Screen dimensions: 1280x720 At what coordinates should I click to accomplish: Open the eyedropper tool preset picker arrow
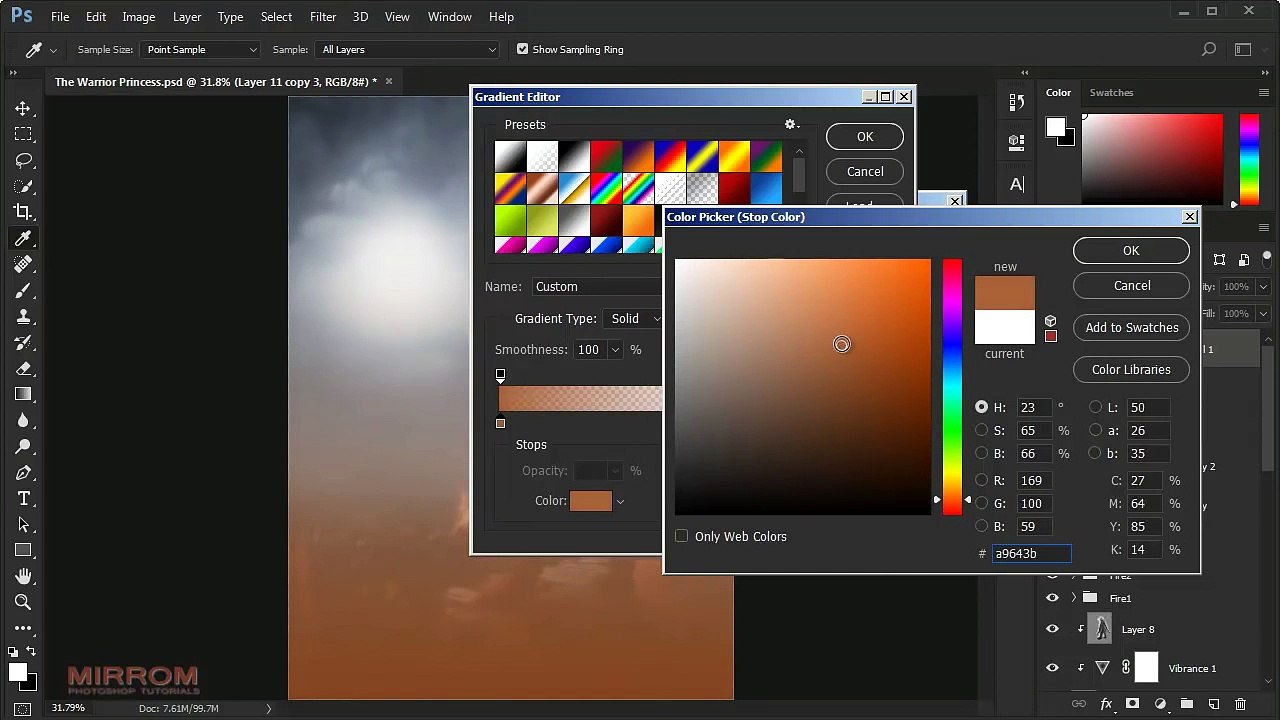53,49
